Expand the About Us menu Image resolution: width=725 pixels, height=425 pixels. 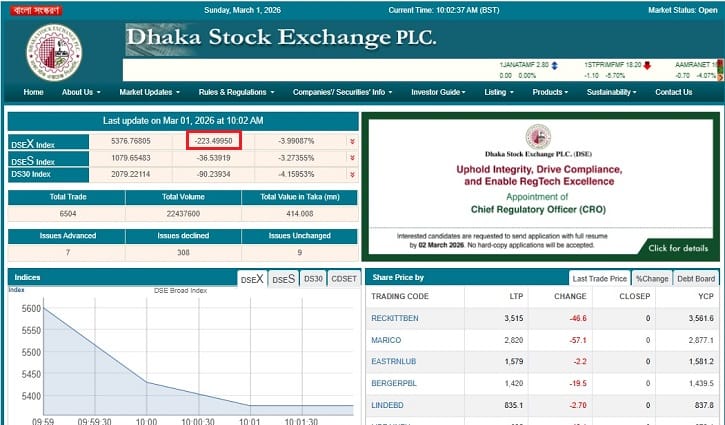[x=81, y=92]
